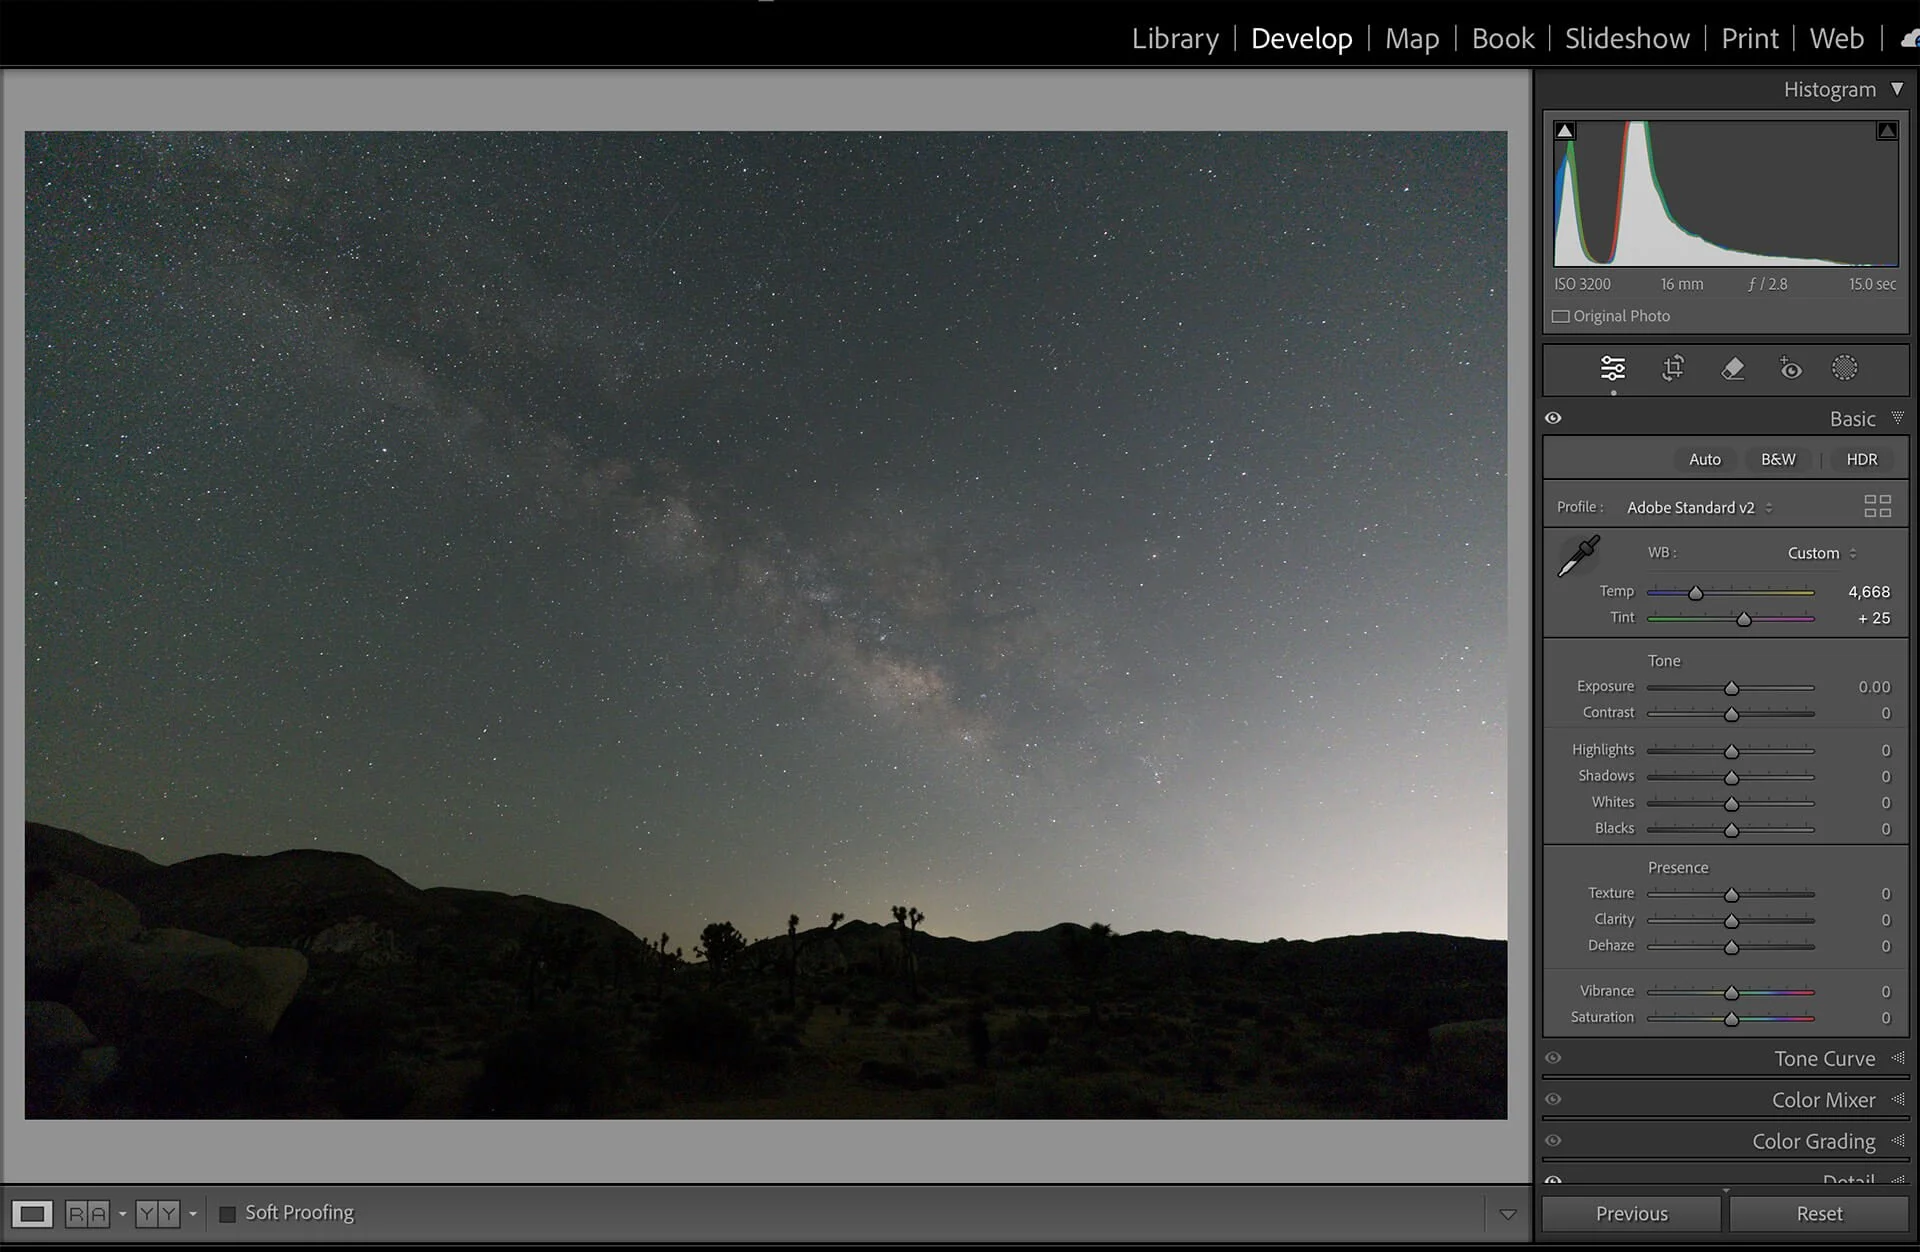Select the Edit sliders tool icon
The height and width of the screenshot is (1252, 1920).
1612,369
